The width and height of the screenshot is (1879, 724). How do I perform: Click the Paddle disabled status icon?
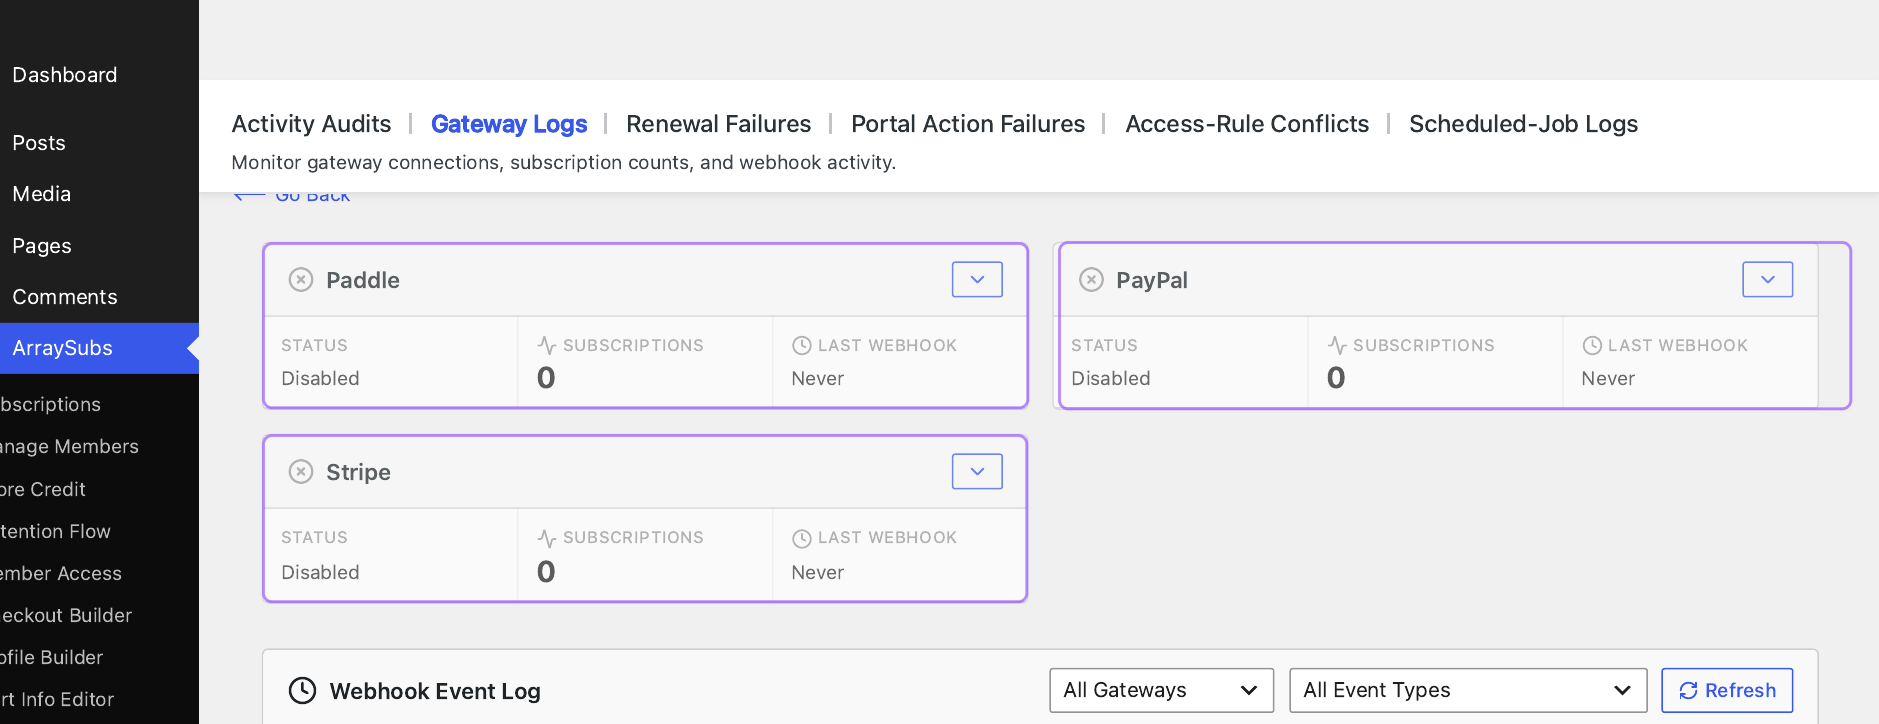pyautogui.click(x=301, y=280)
